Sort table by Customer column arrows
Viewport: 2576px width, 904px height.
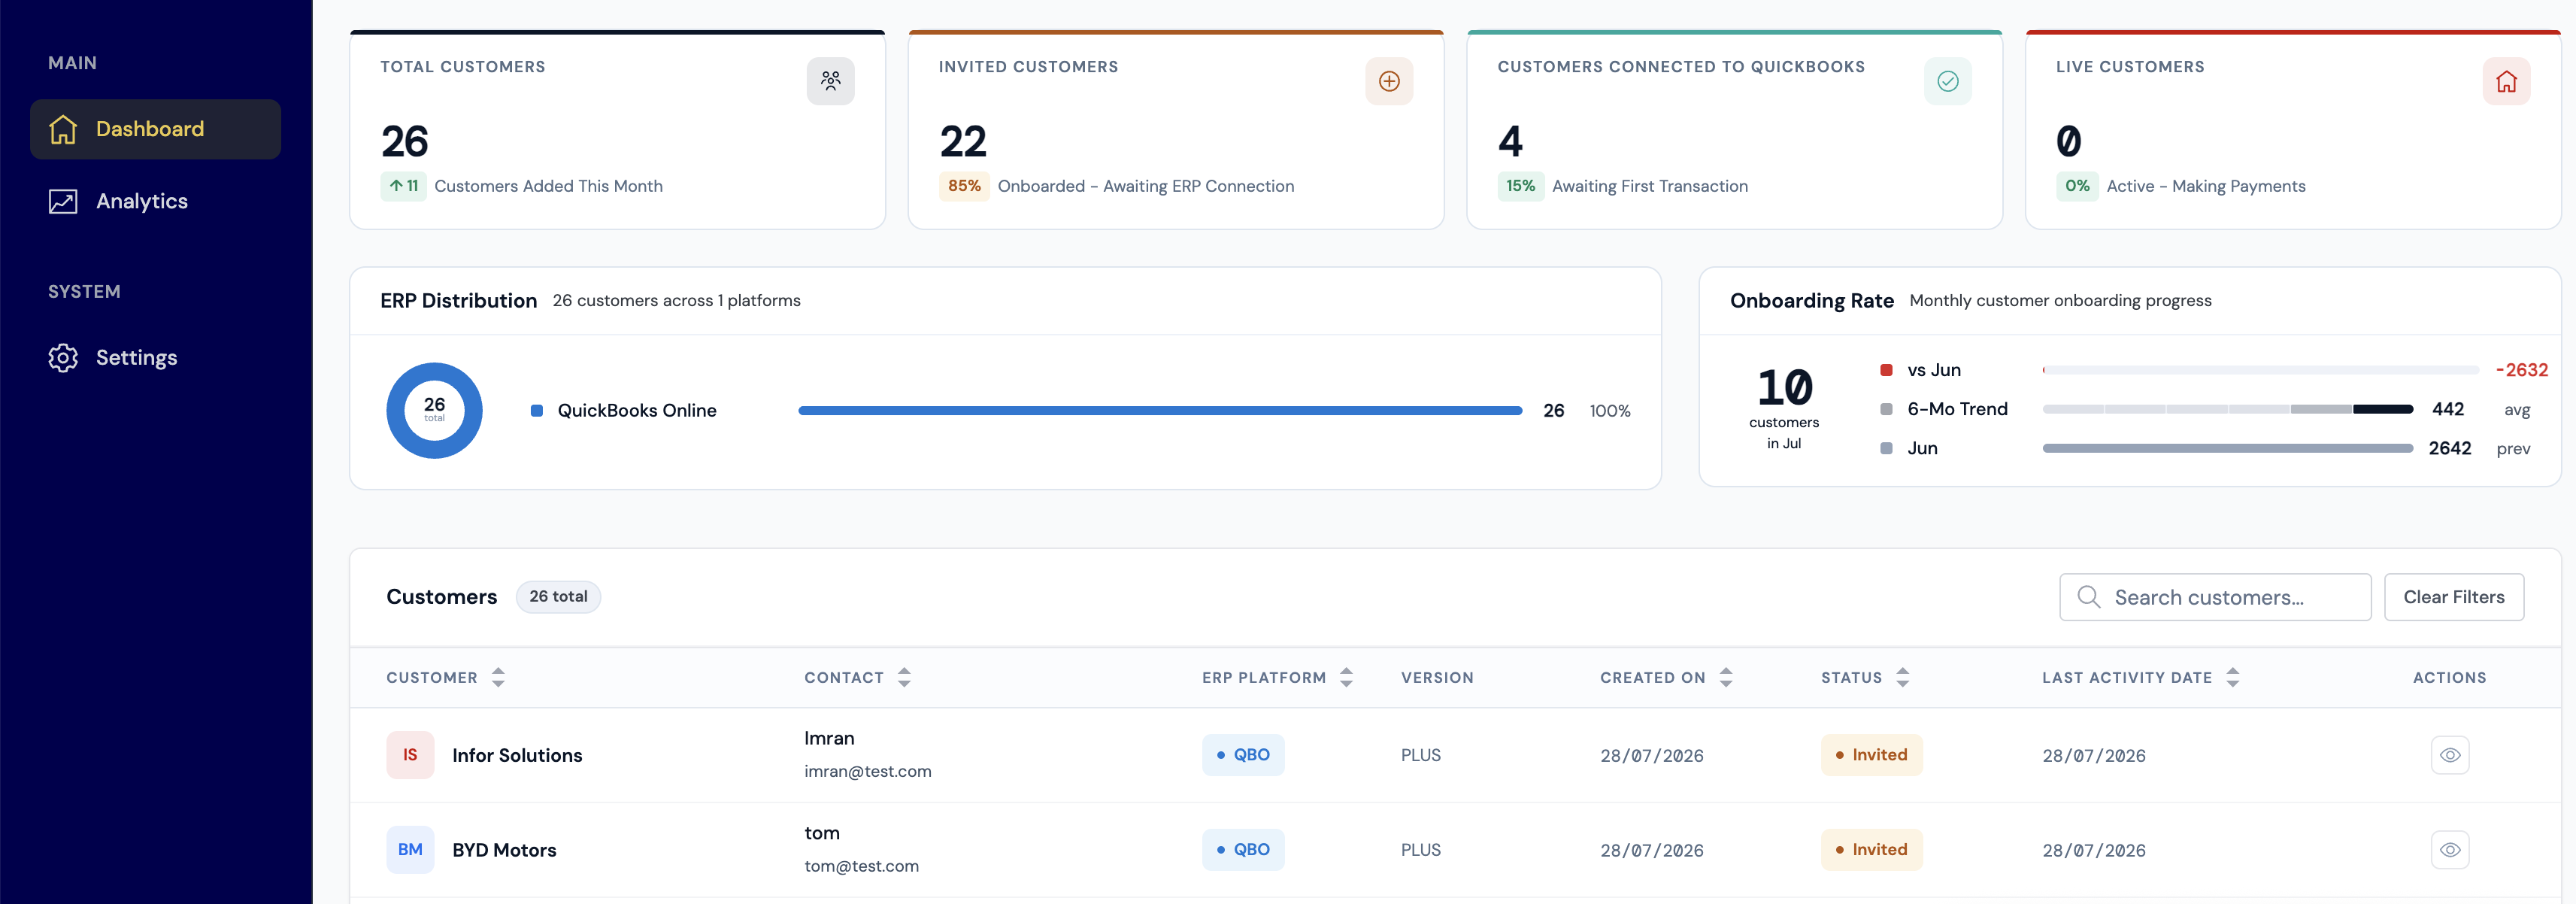pos(498,677)
